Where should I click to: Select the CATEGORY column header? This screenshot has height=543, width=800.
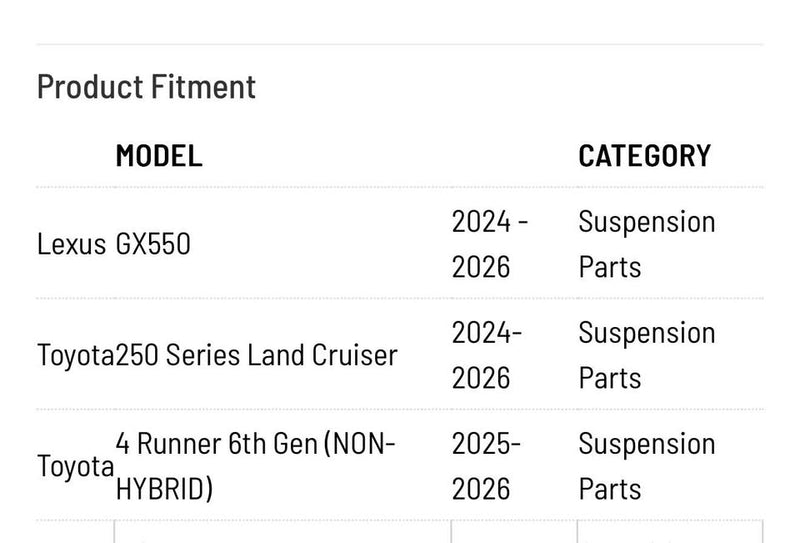click(644, 156)
